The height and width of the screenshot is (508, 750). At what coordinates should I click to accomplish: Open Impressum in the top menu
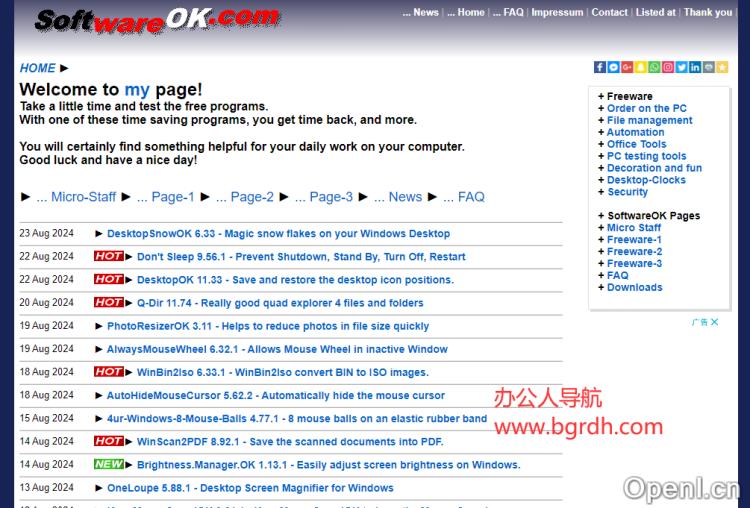557,12
